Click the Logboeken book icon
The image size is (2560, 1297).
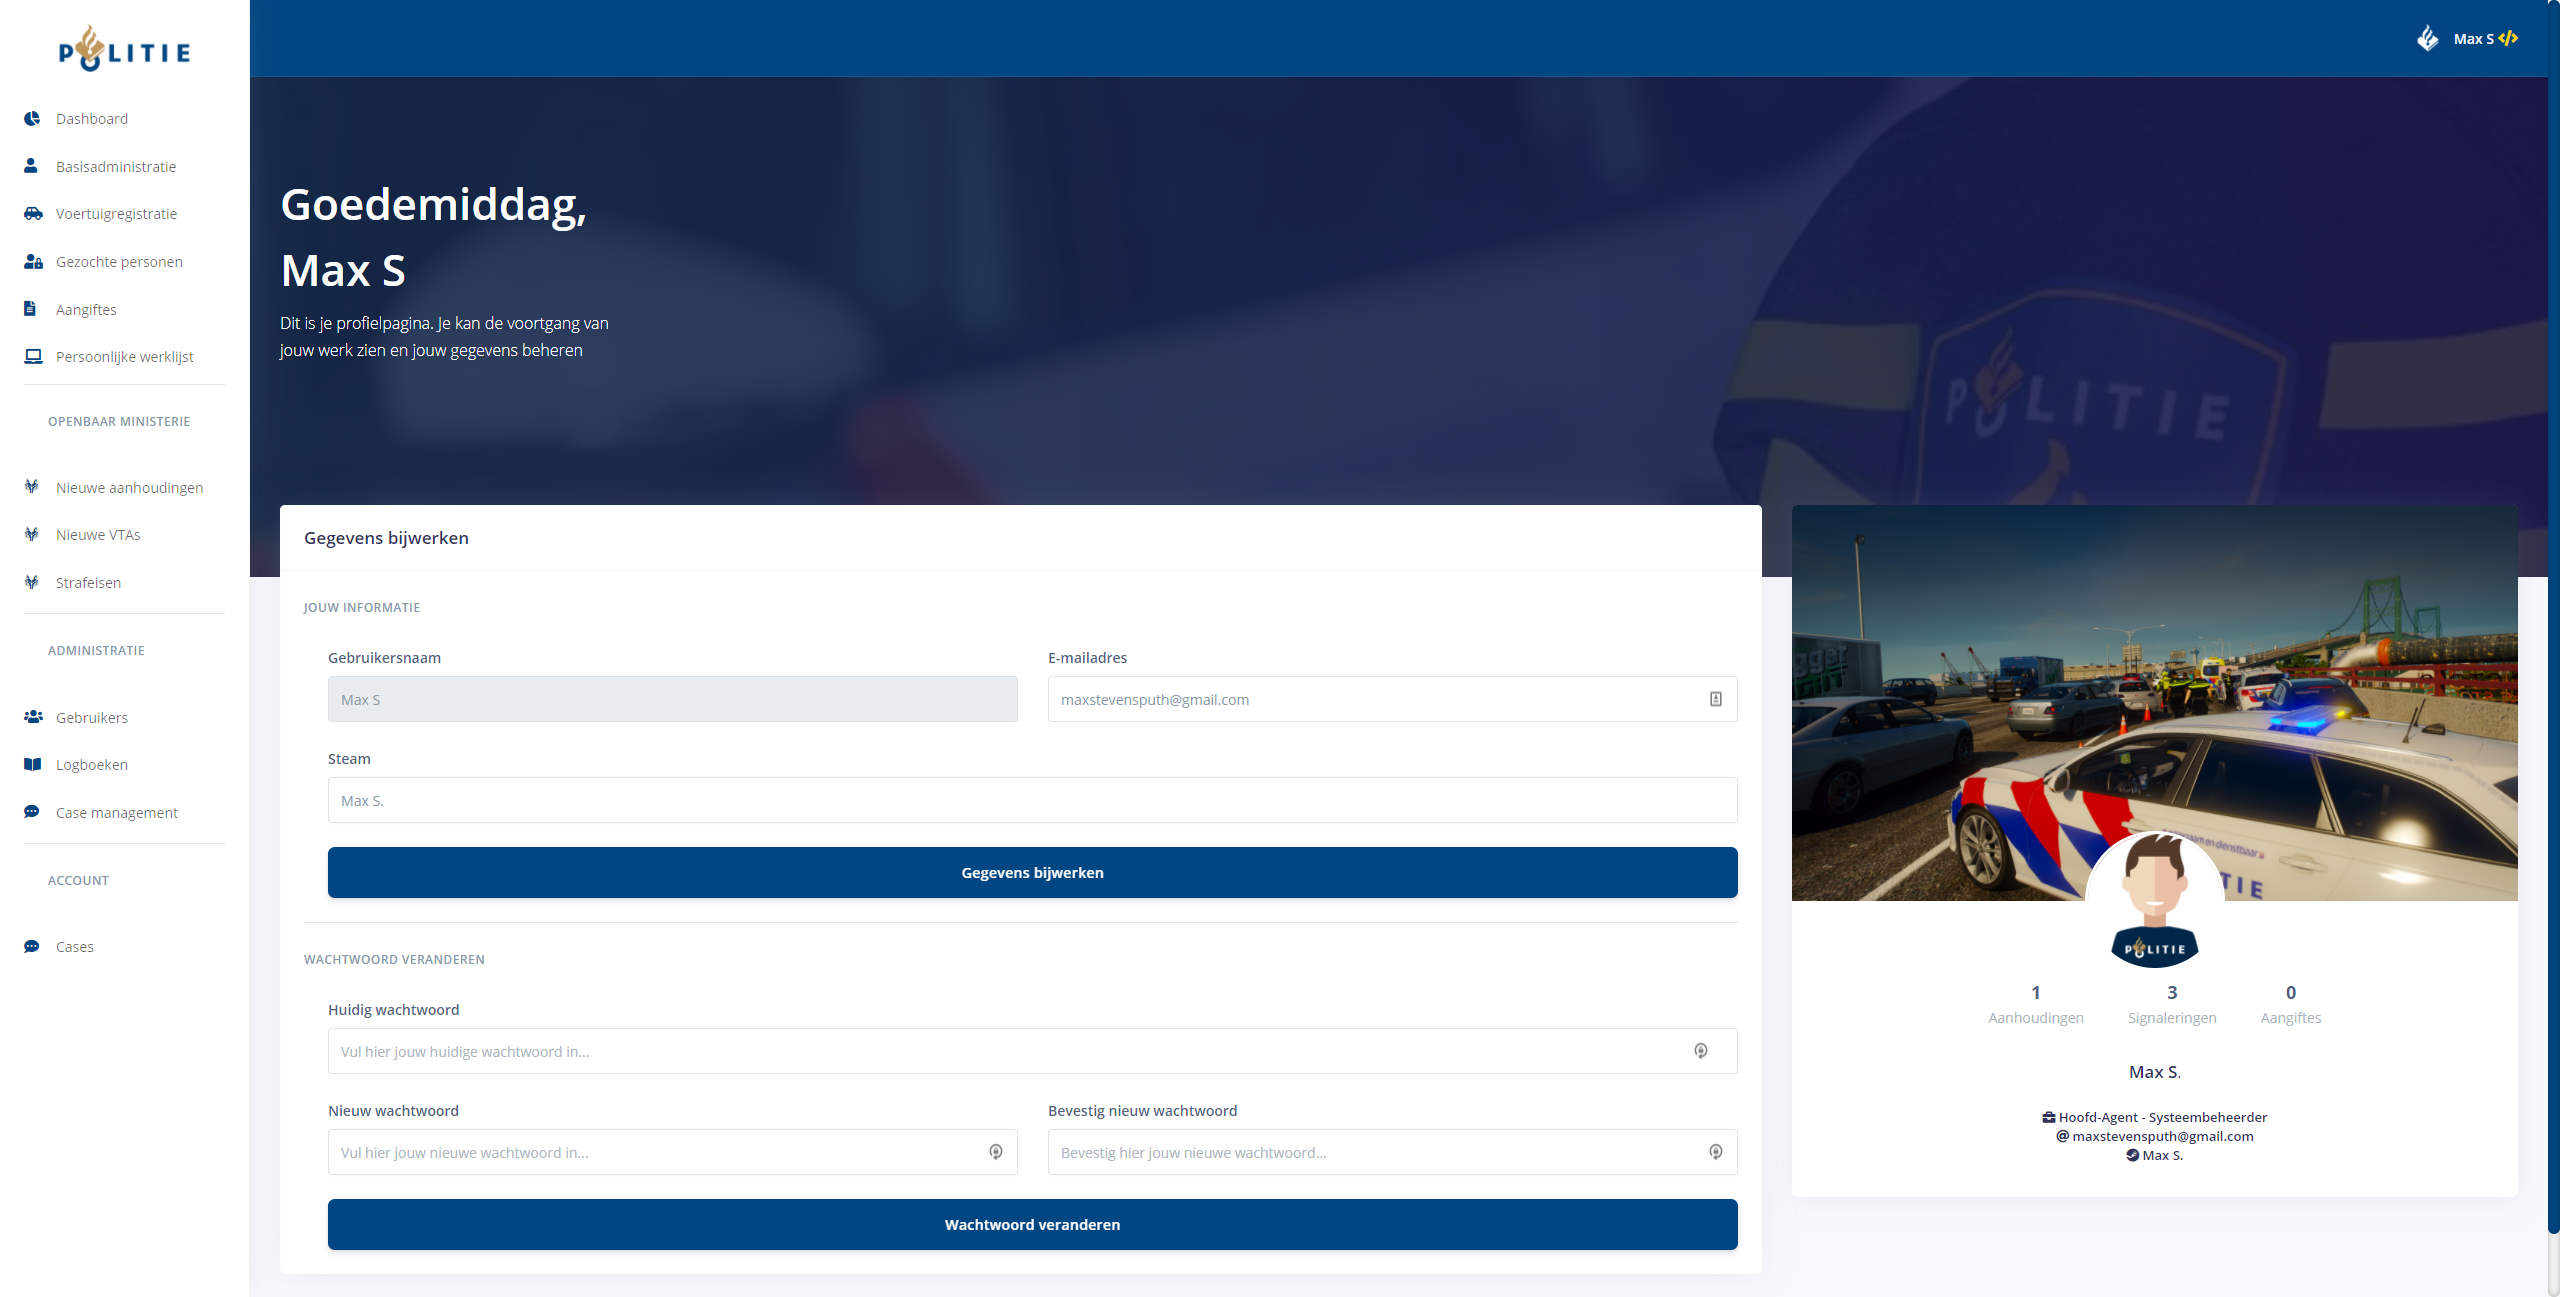[32, 764]
